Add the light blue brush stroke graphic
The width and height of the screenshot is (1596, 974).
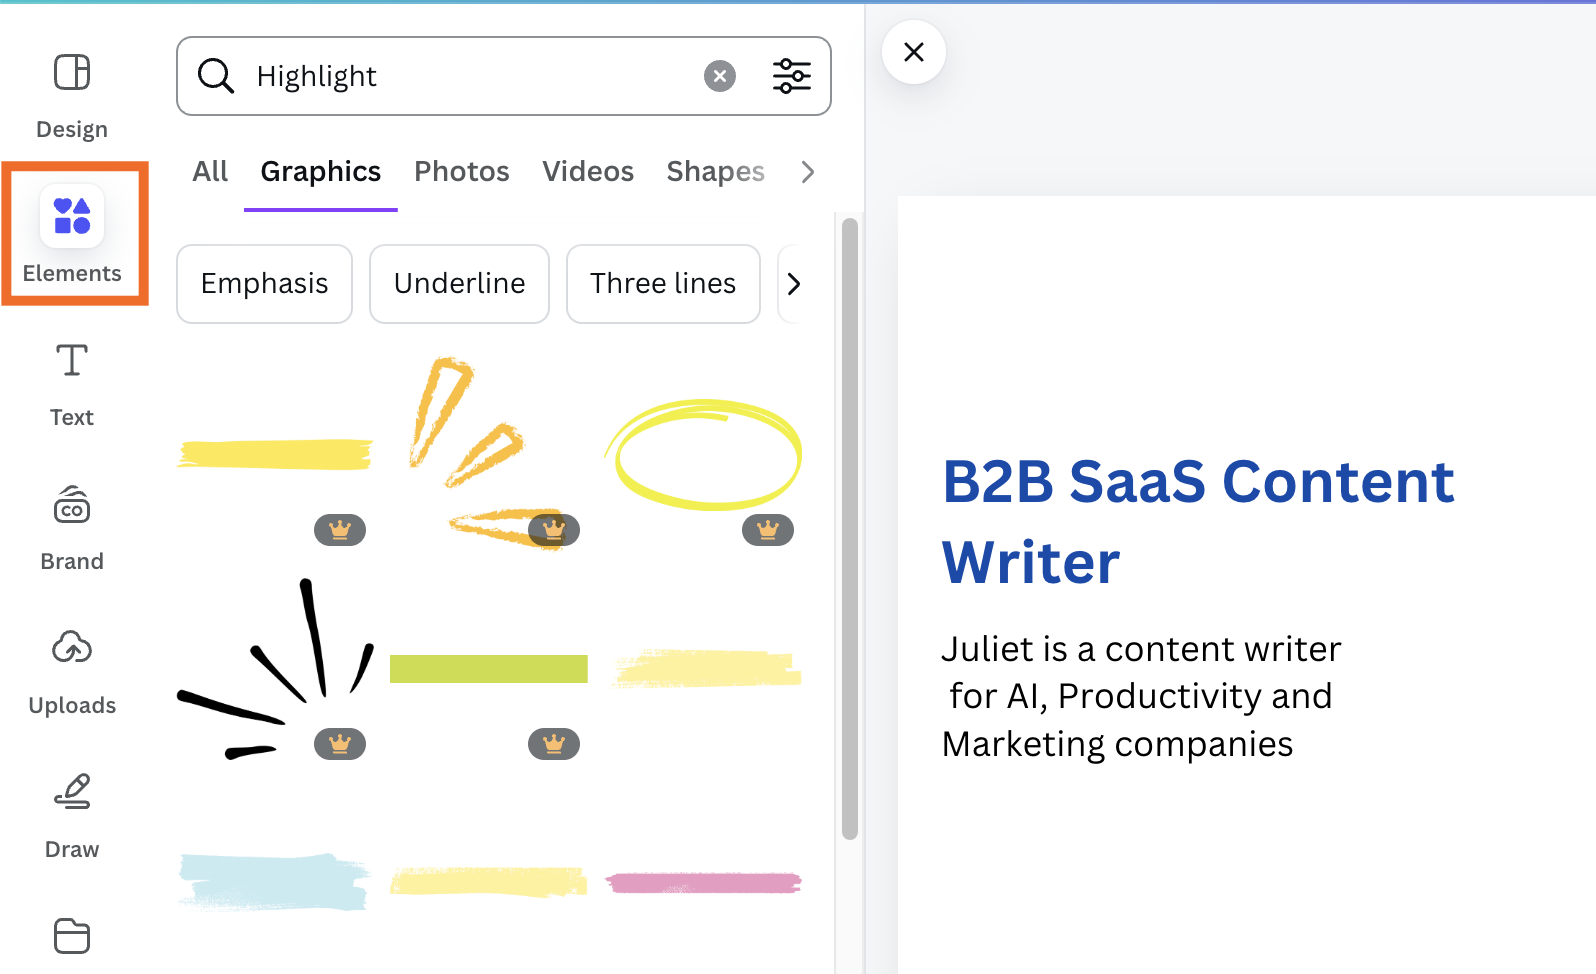[x=274, y=882]
